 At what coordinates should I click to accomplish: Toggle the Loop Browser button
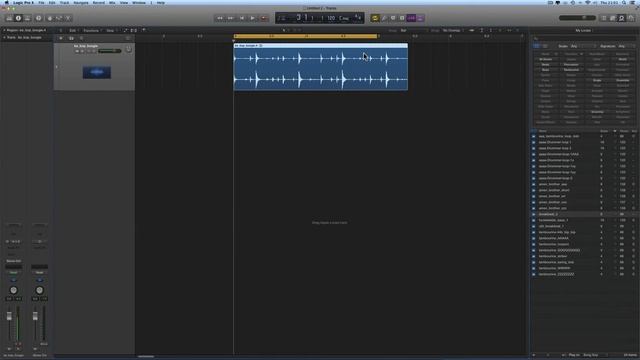(x=622, y=18)
